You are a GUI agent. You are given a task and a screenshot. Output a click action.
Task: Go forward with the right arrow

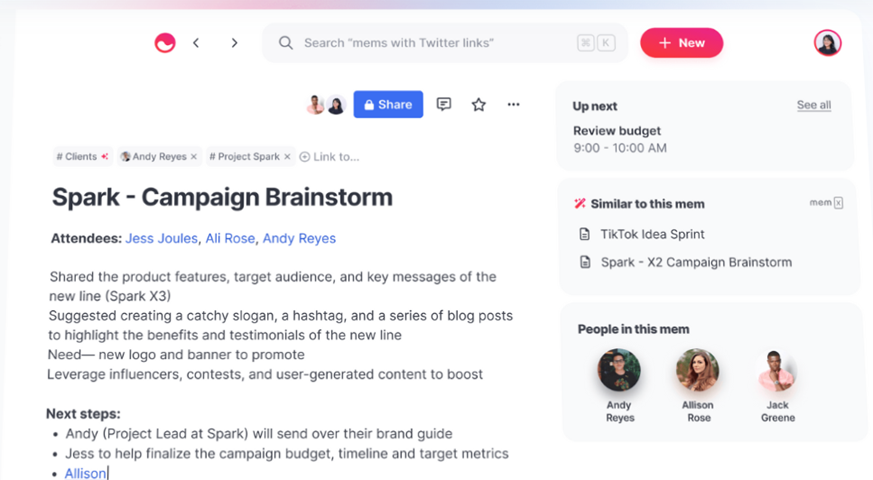click(234, 43)
